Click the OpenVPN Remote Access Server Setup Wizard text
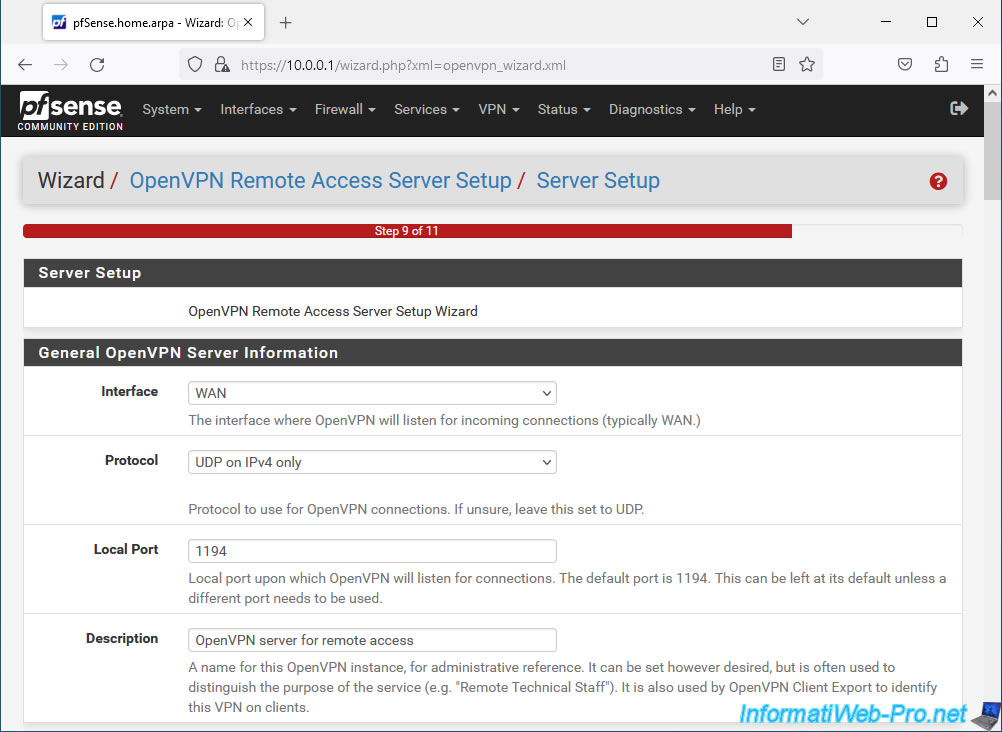The width and height of the screenshot is (1002, 732). click(x=333, y=311)
